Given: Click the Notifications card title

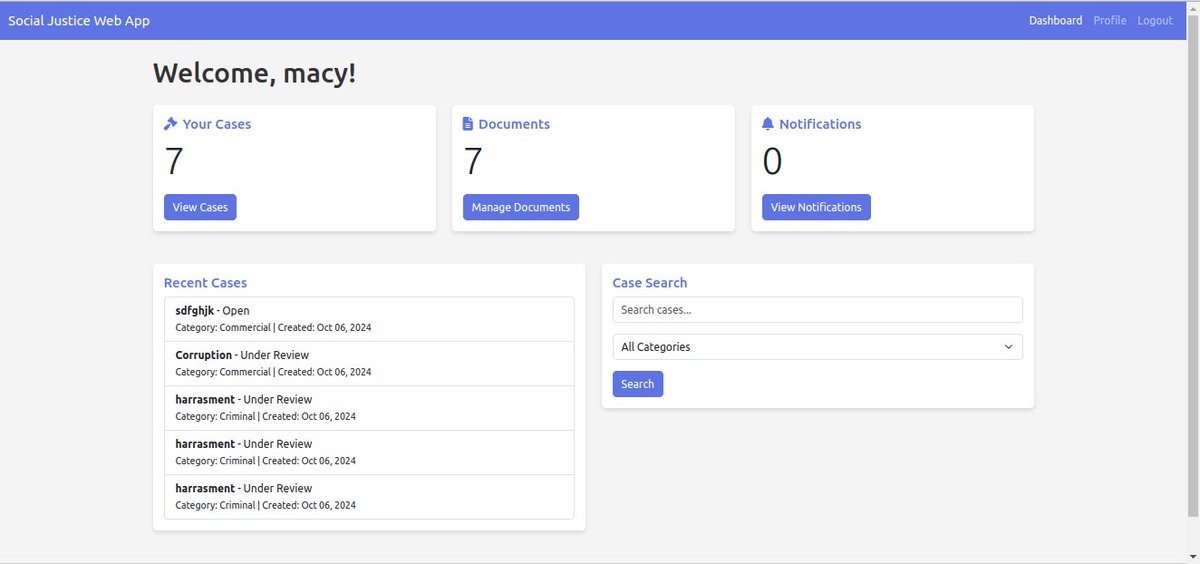Looking at the screenshot, I should point(820,124).
